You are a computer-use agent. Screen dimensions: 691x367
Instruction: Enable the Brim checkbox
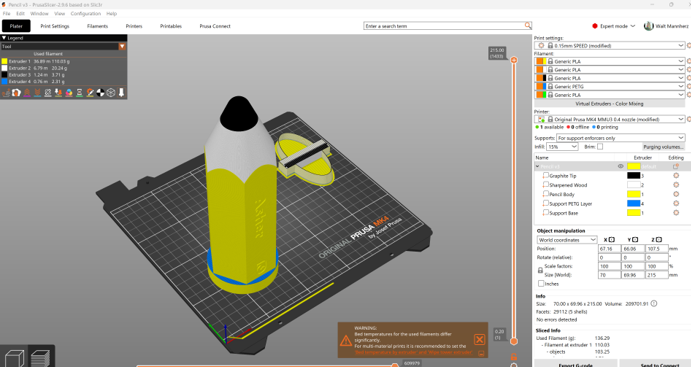600,147
